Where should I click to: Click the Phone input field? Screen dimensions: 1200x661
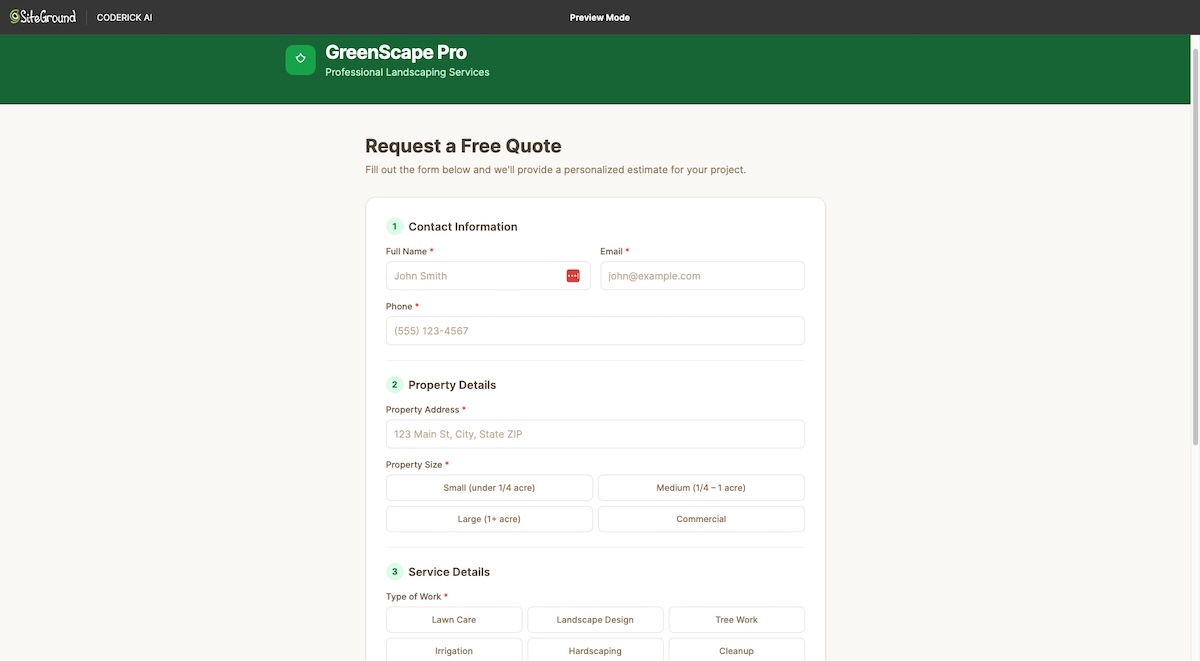point(595,331)
